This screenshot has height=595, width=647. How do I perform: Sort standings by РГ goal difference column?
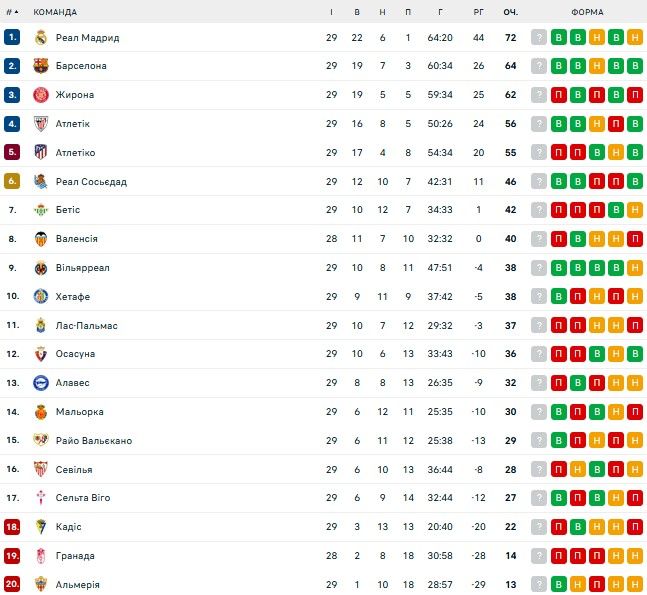pos(478,12)
